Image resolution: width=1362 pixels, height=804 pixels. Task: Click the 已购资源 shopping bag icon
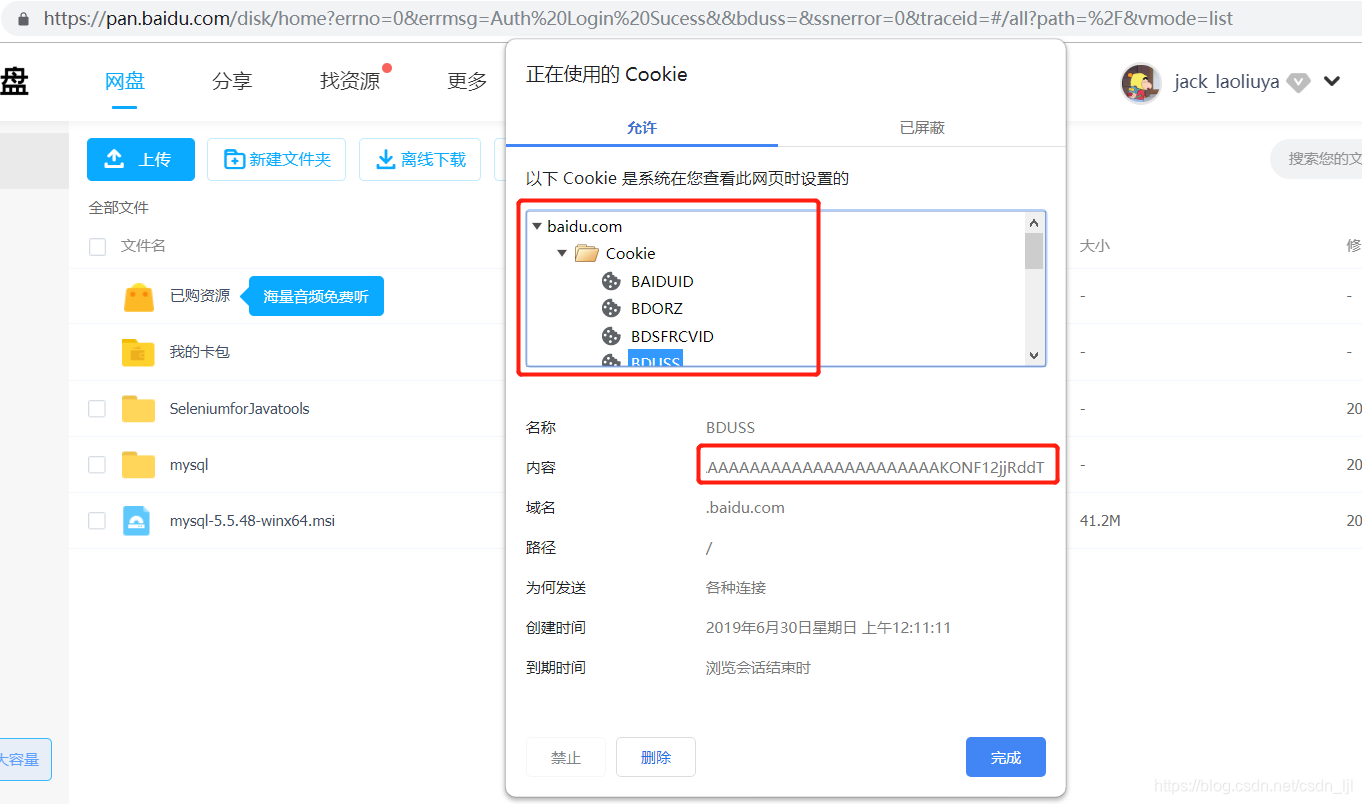tap(139, 296)
